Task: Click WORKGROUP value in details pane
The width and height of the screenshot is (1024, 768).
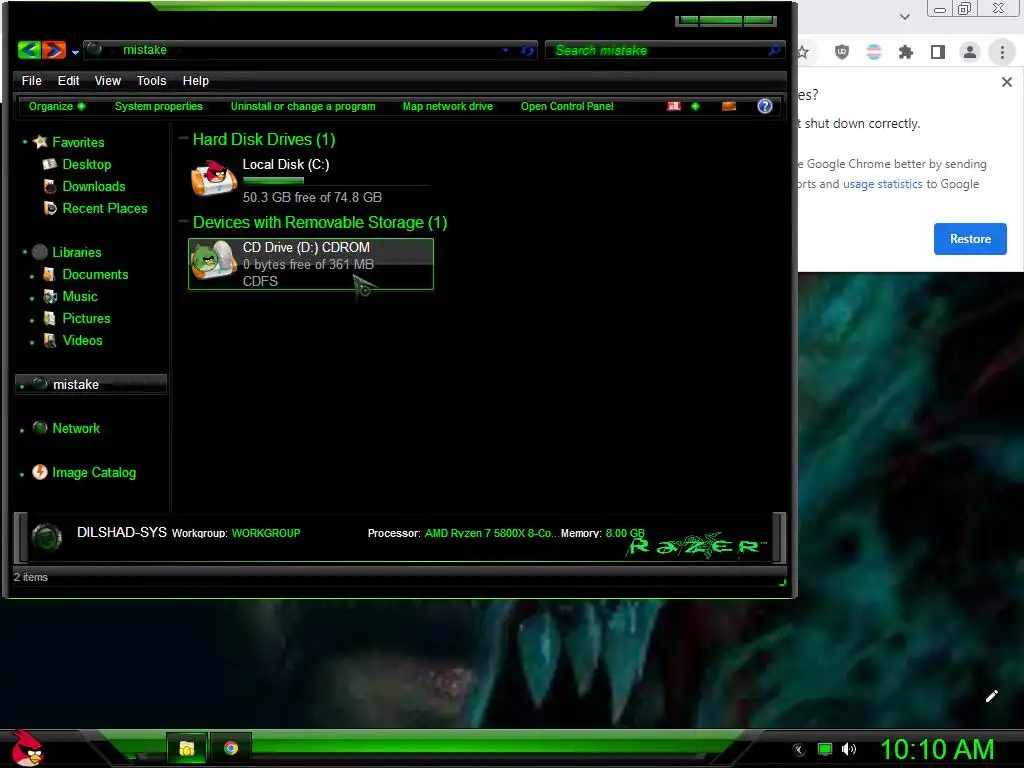Action: tap(266, 533)
